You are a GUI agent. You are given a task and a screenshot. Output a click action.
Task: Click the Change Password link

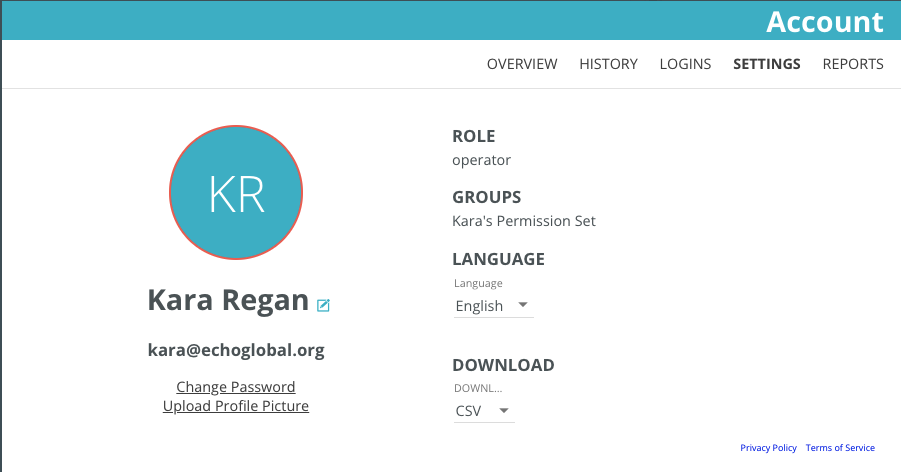236,387
